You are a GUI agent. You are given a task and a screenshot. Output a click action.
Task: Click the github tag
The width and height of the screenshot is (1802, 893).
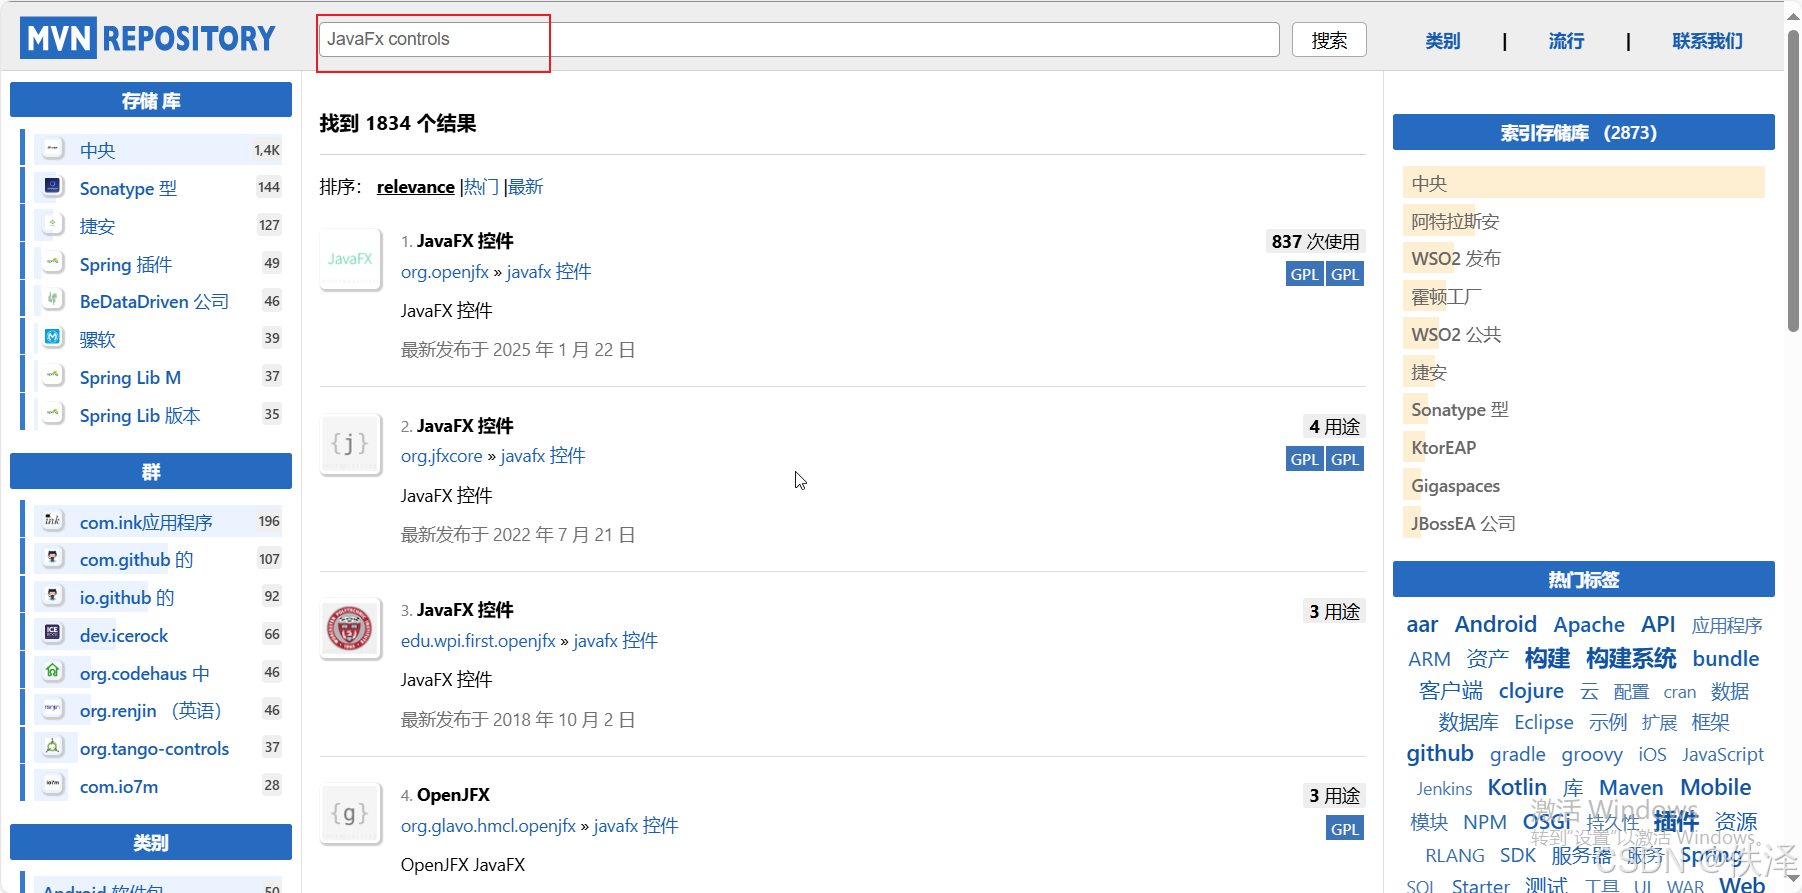pyautogui.click(x=1440, y=753)
